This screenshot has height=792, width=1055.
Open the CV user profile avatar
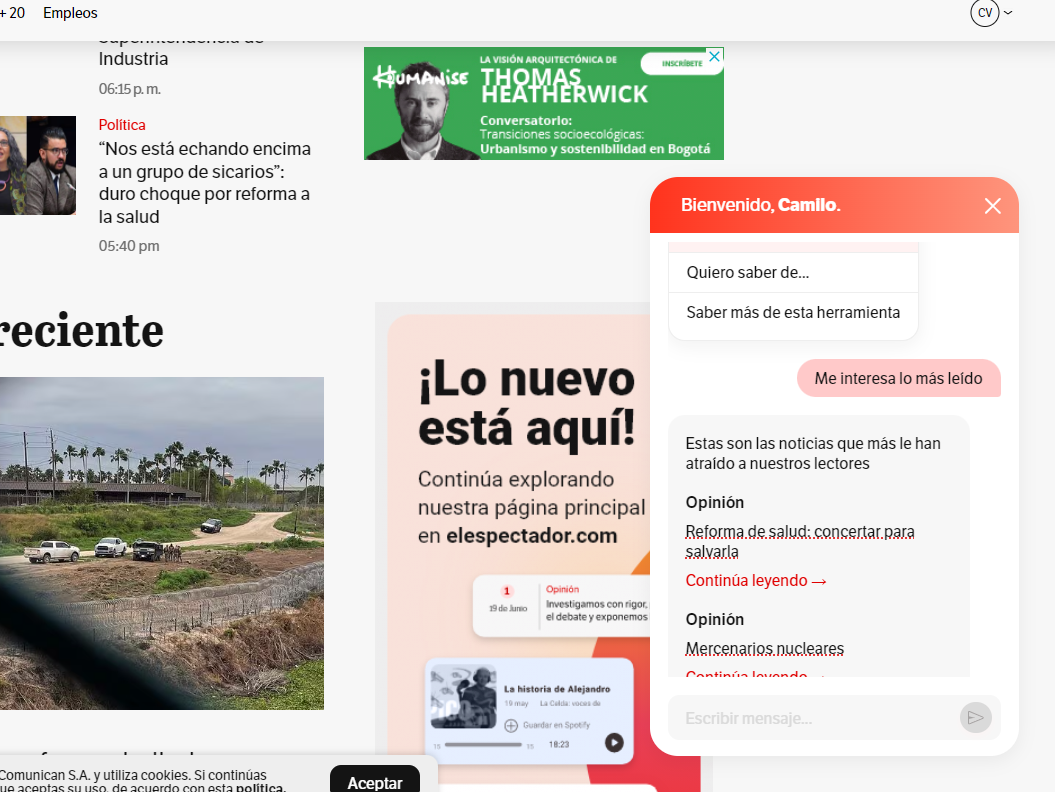[984, 13]
